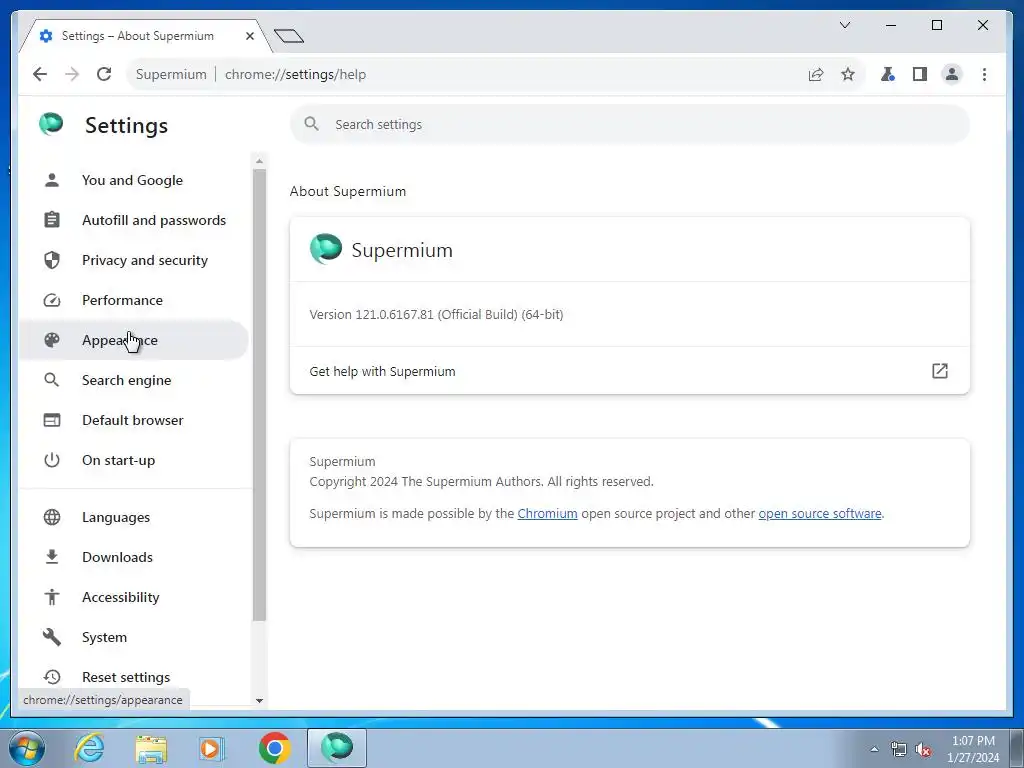
Task: Open the profile avatar menu
Action: pos(952,74)
